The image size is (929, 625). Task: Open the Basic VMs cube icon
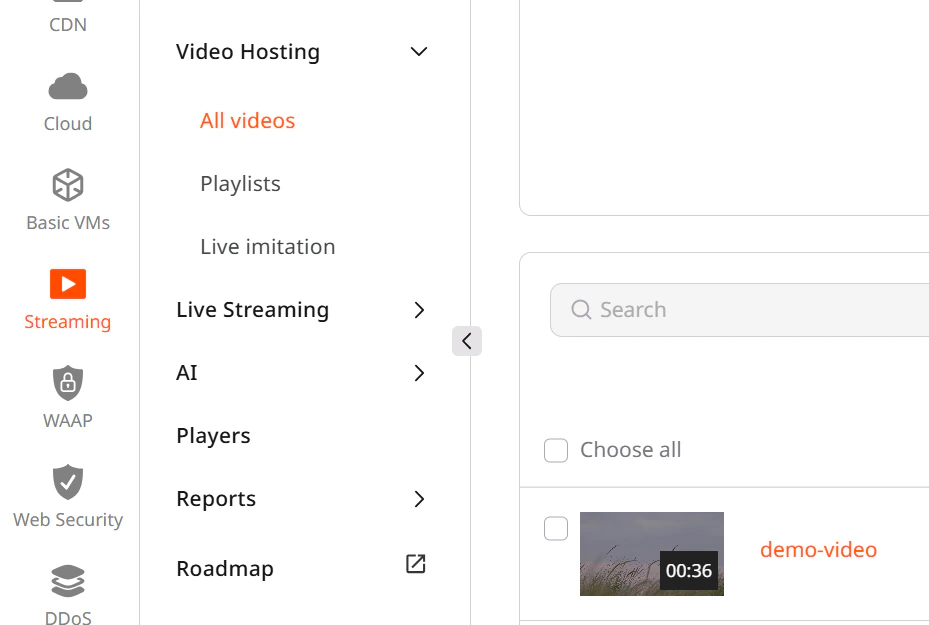coord(68,185)
